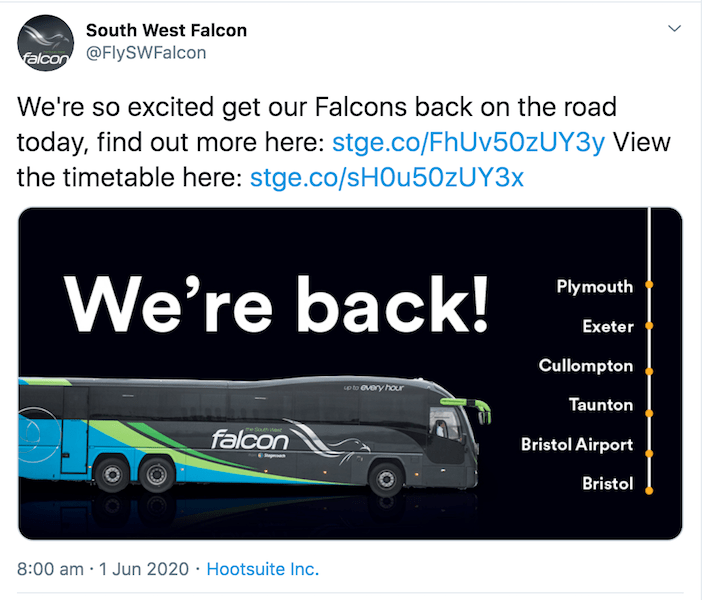Click the "up to every hour" text on the coach
Image resolution: width=702 pixels, height=600 pixels.
[x=373, y=387]
